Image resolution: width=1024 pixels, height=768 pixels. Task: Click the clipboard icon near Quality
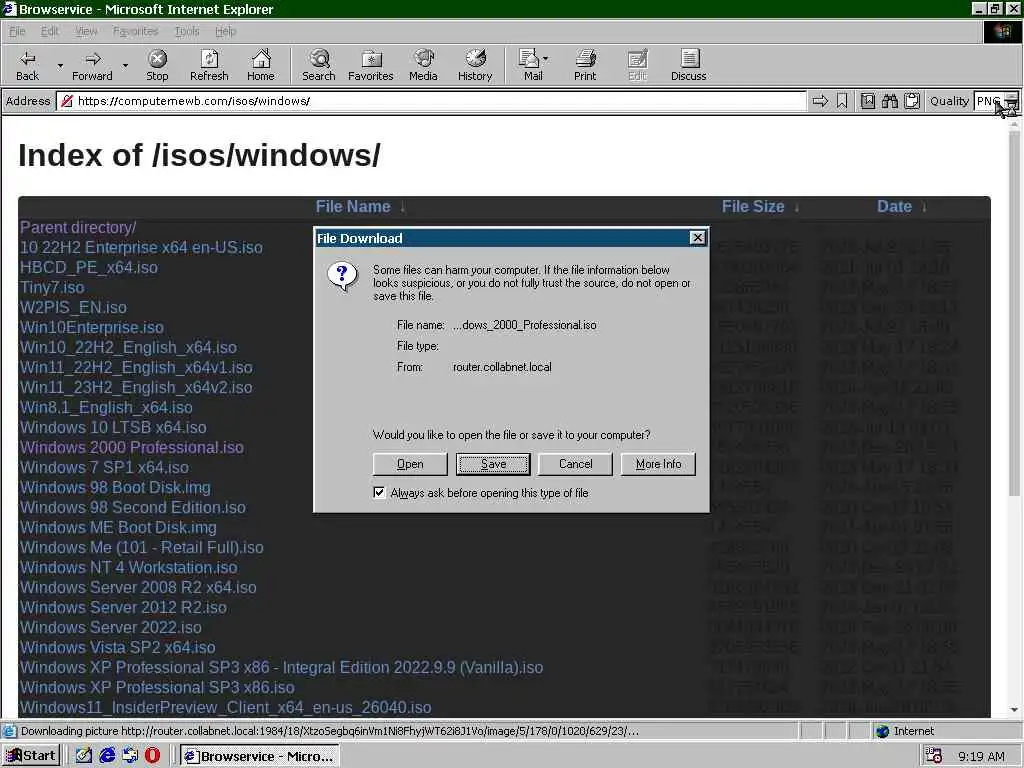tap(912, 101)
